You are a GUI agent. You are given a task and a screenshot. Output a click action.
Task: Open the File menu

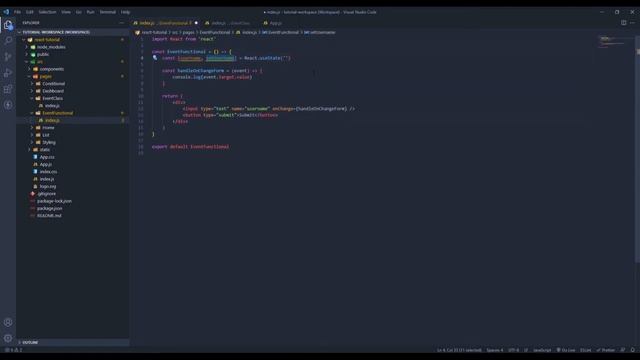click(18, 12)
